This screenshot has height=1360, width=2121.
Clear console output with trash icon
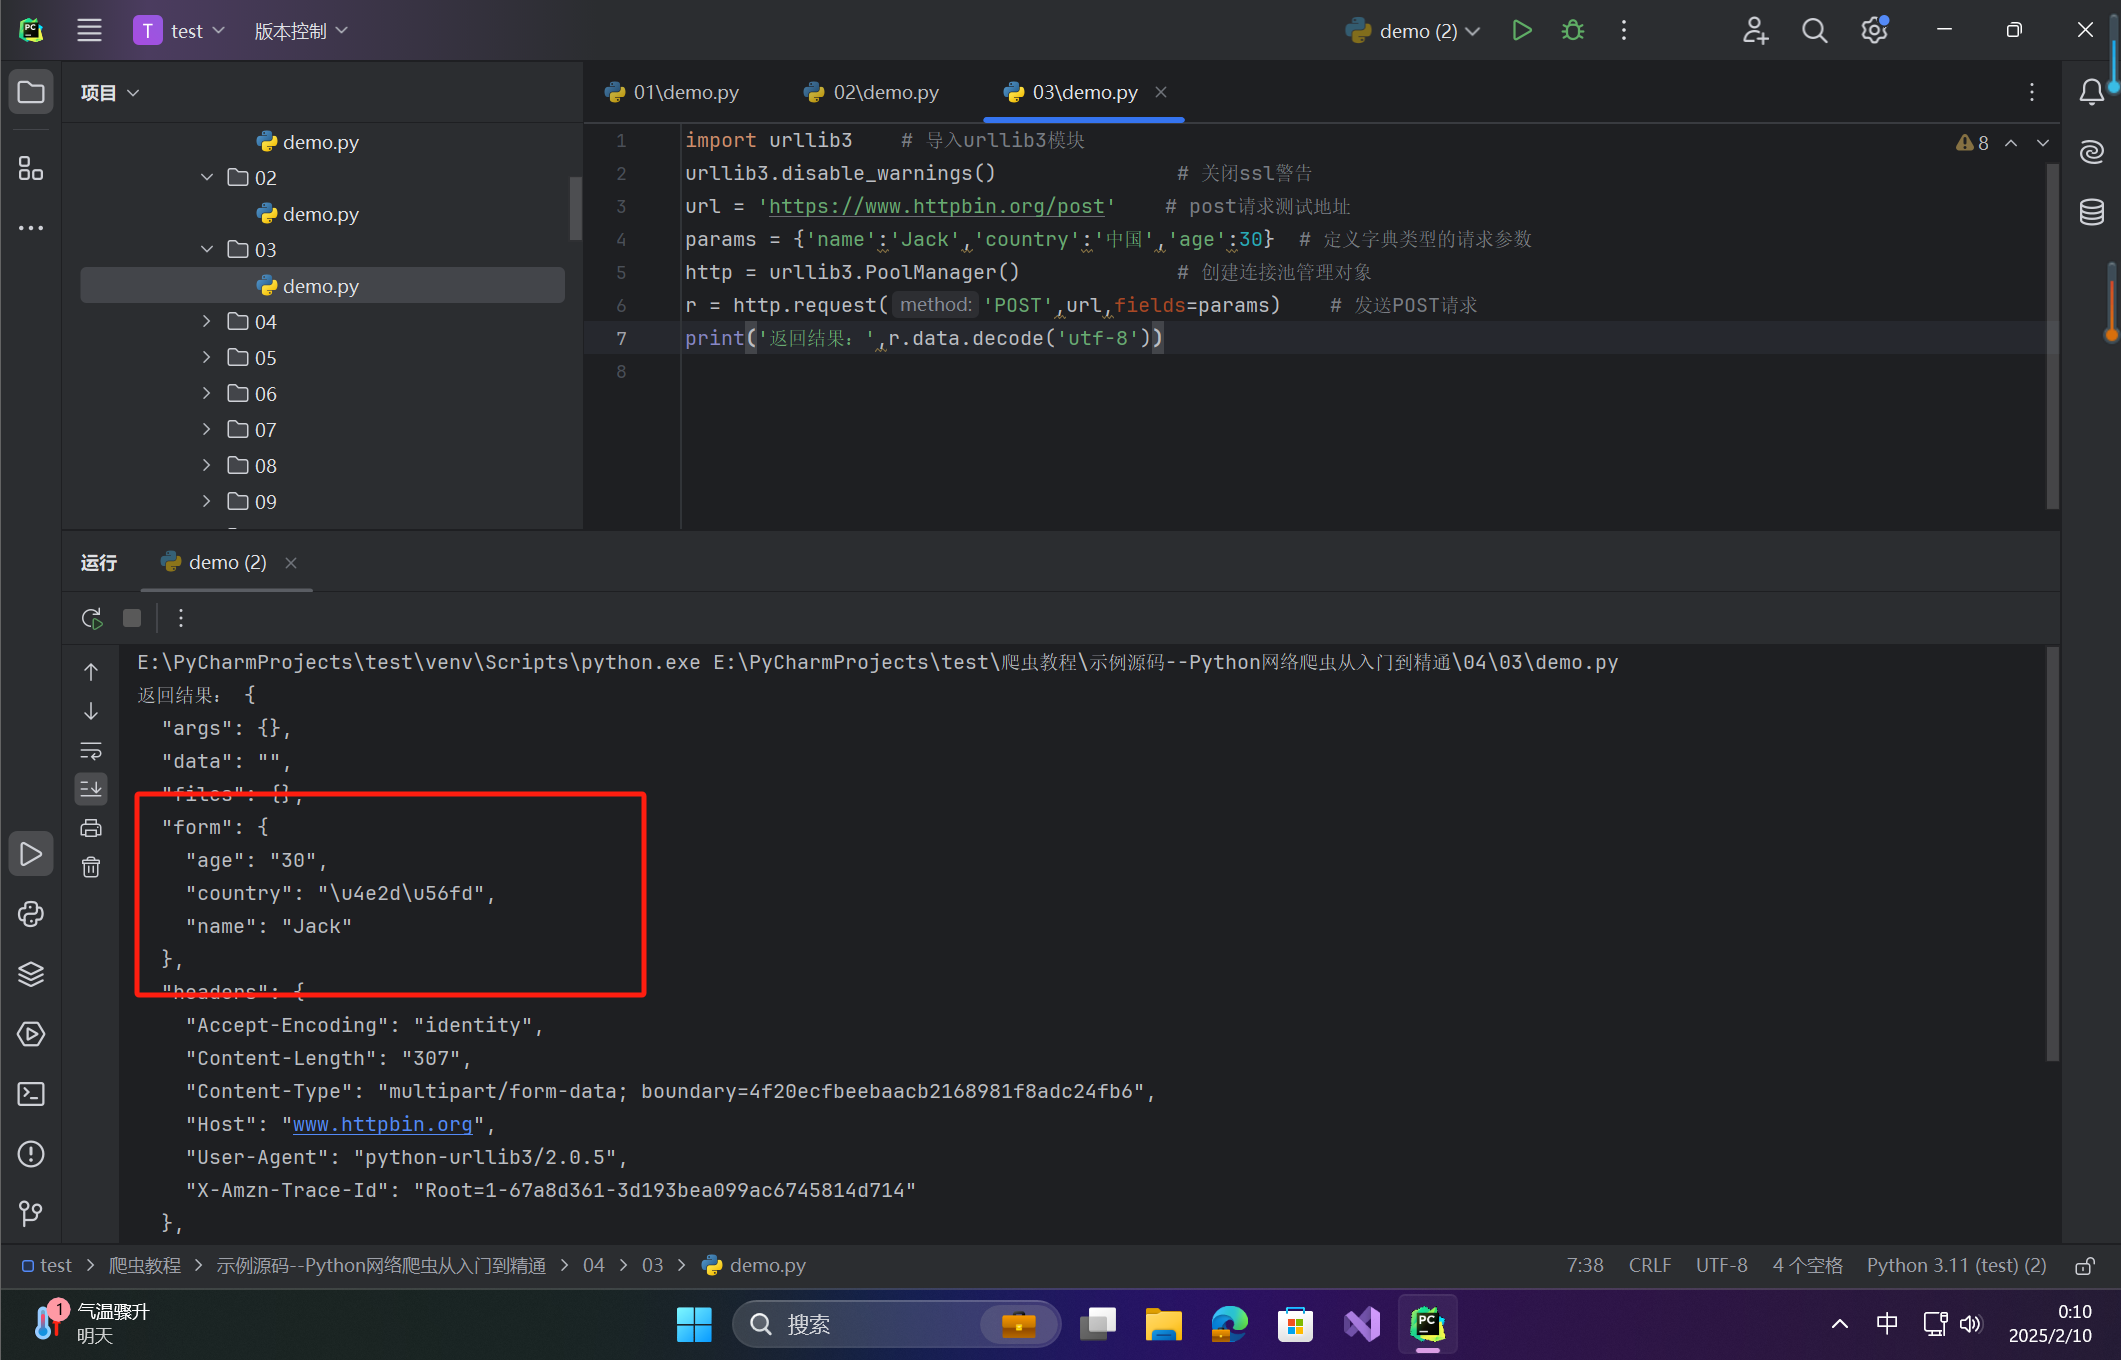click(91, 867)
